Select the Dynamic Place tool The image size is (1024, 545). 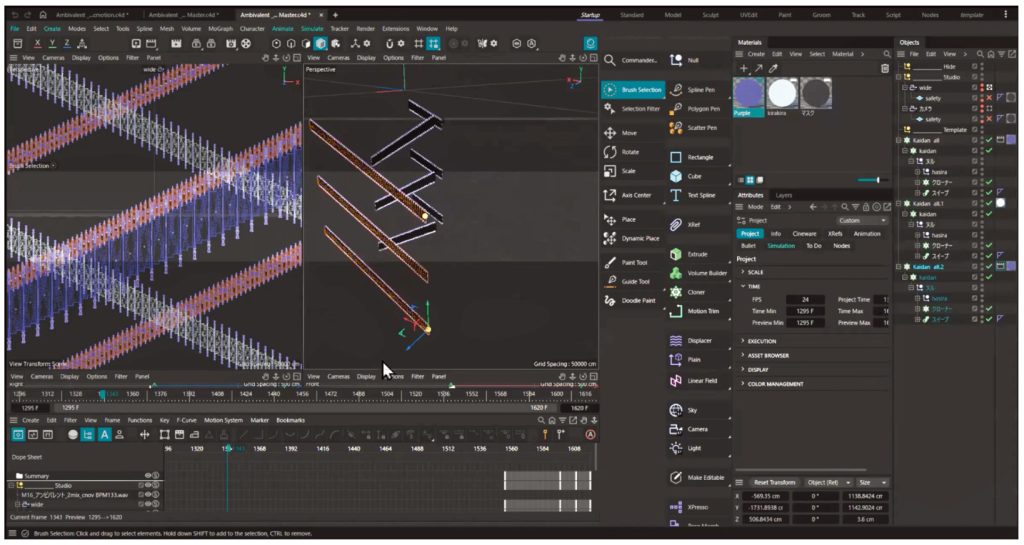pos(632,239)
